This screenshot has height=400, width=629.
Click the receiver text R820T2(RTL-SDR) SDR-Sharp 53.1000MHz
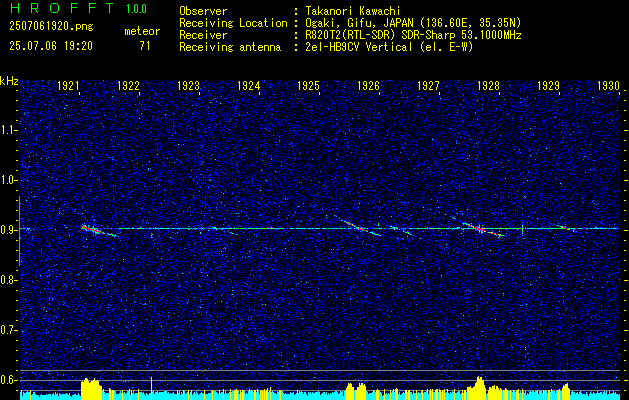[414, 35]
